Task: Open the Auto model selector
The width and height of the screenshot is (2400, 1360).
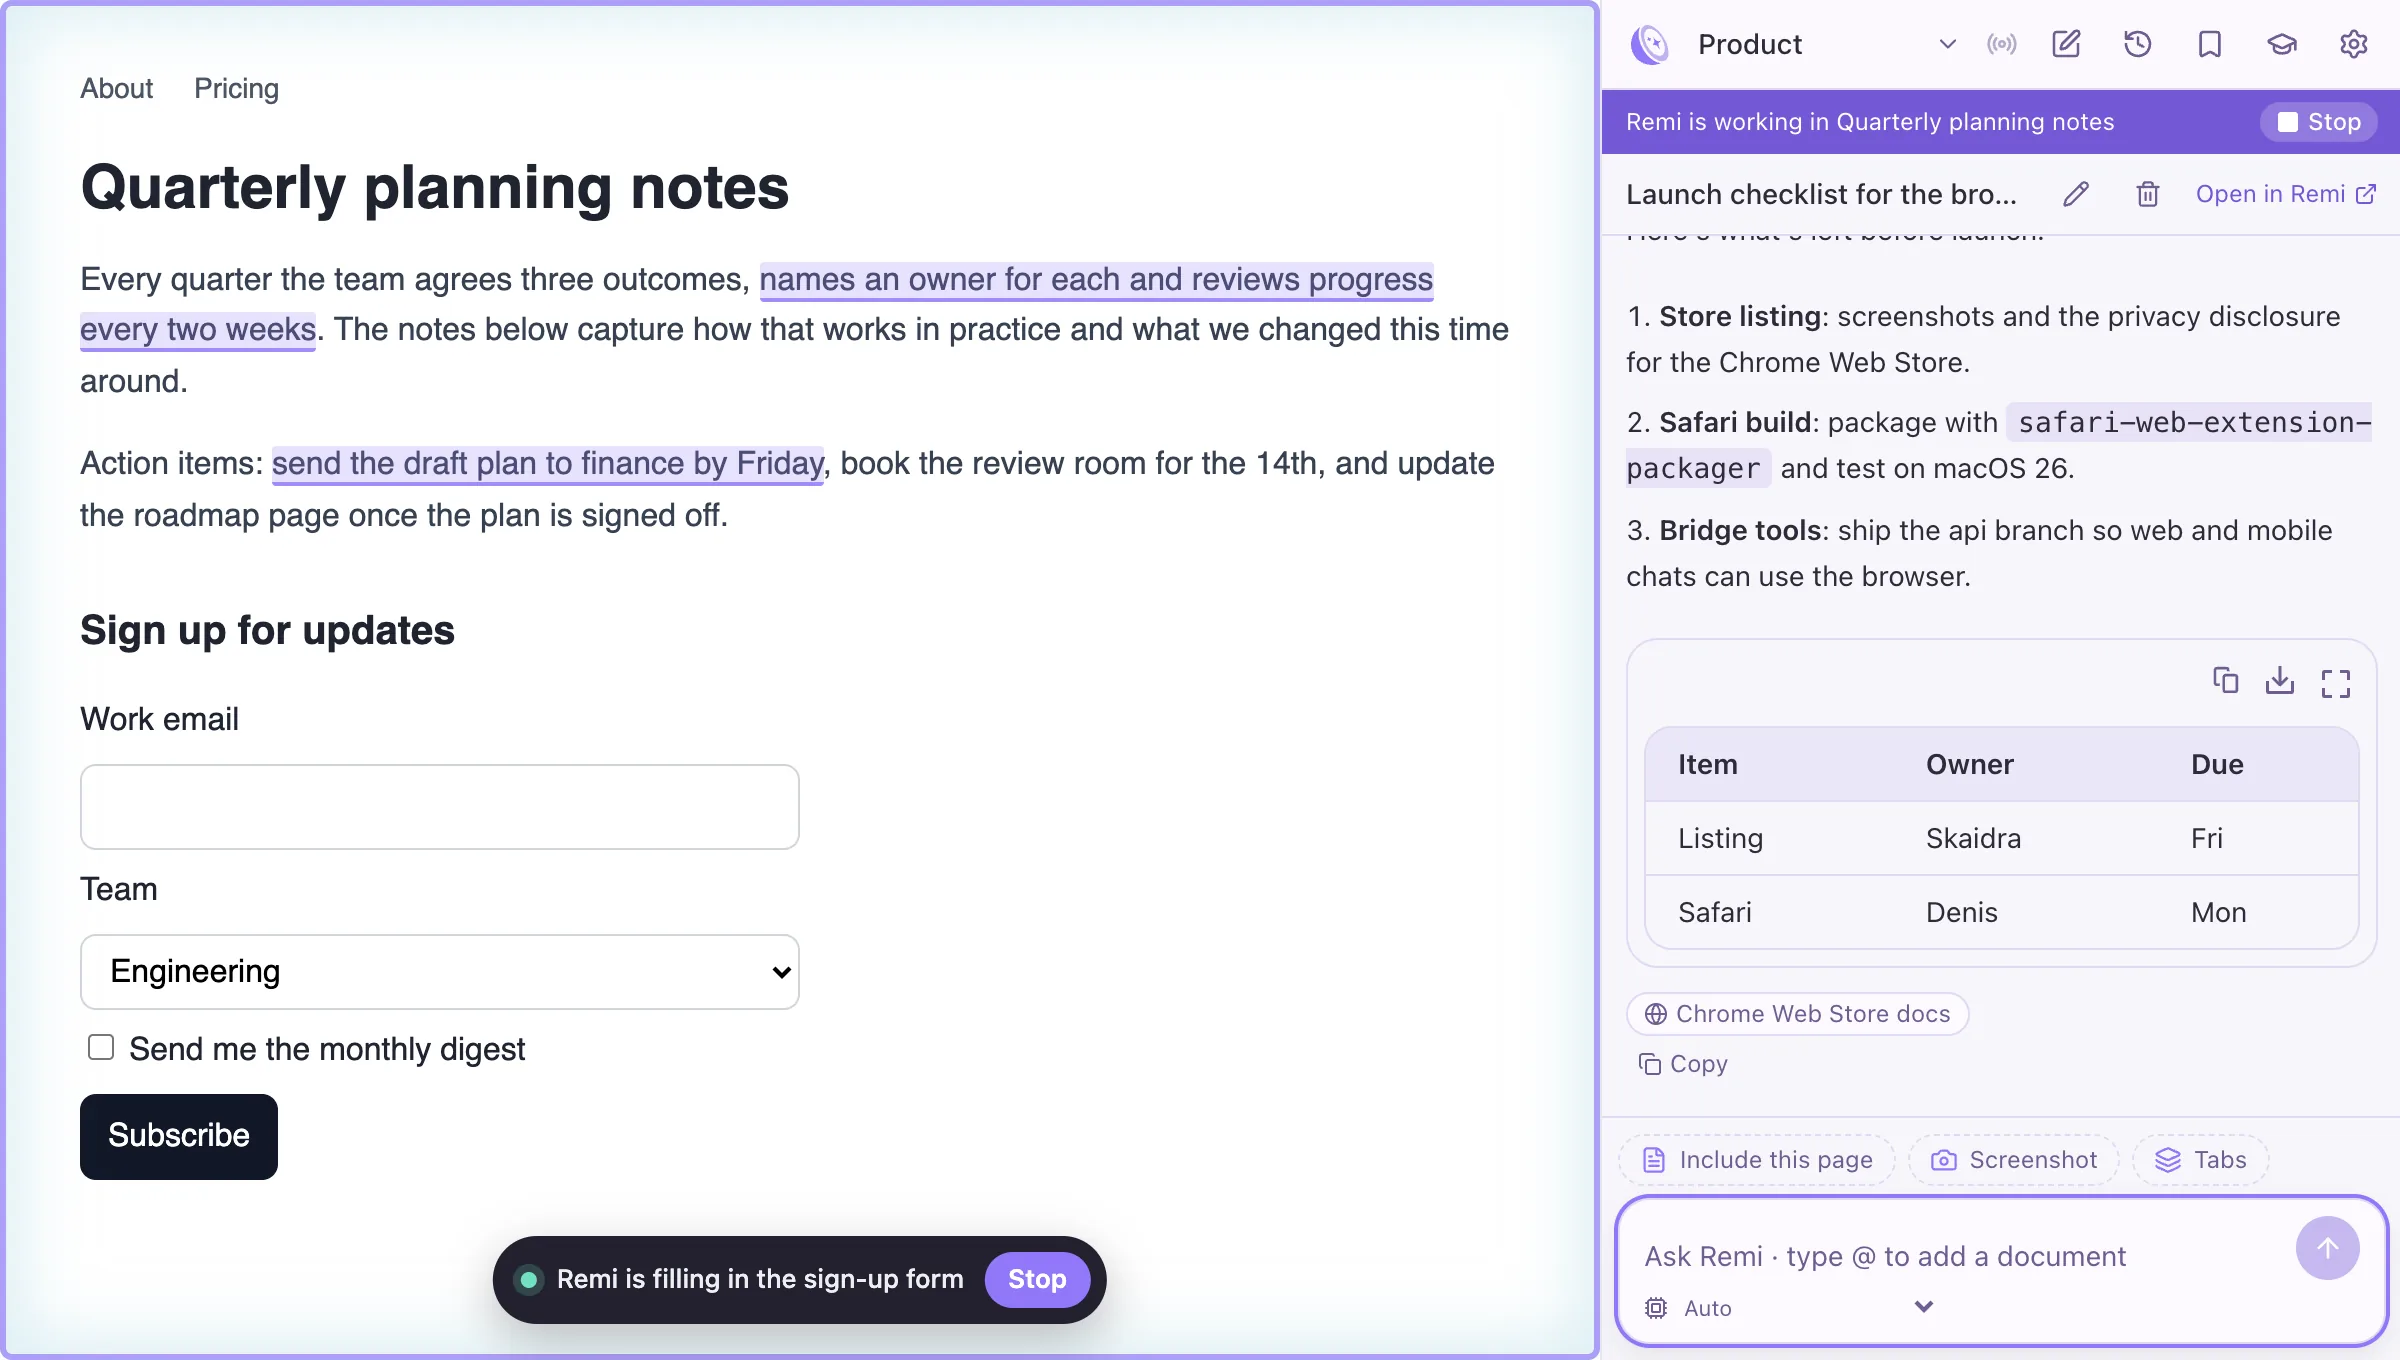Action: pos(1790,1308)
